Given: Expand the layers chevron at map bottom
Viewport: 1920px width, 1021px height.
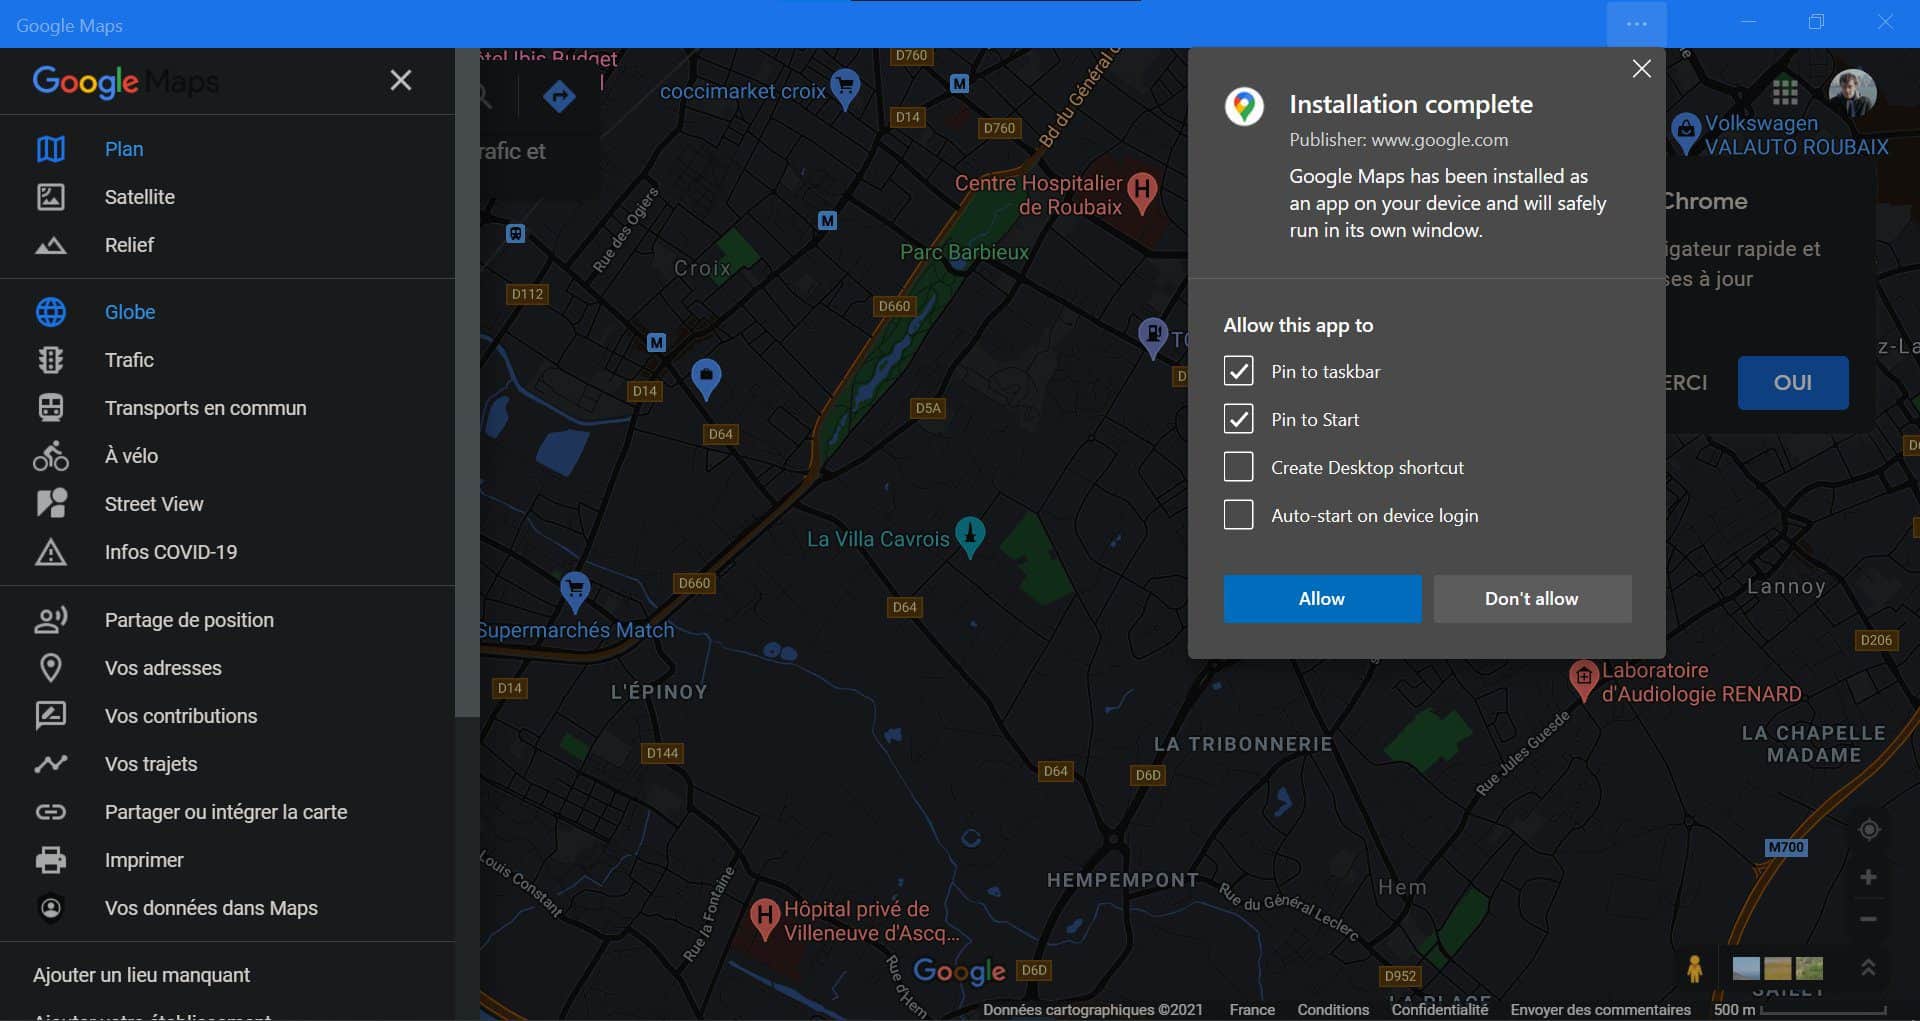Looking at the screenshot, I should 1868,967.
